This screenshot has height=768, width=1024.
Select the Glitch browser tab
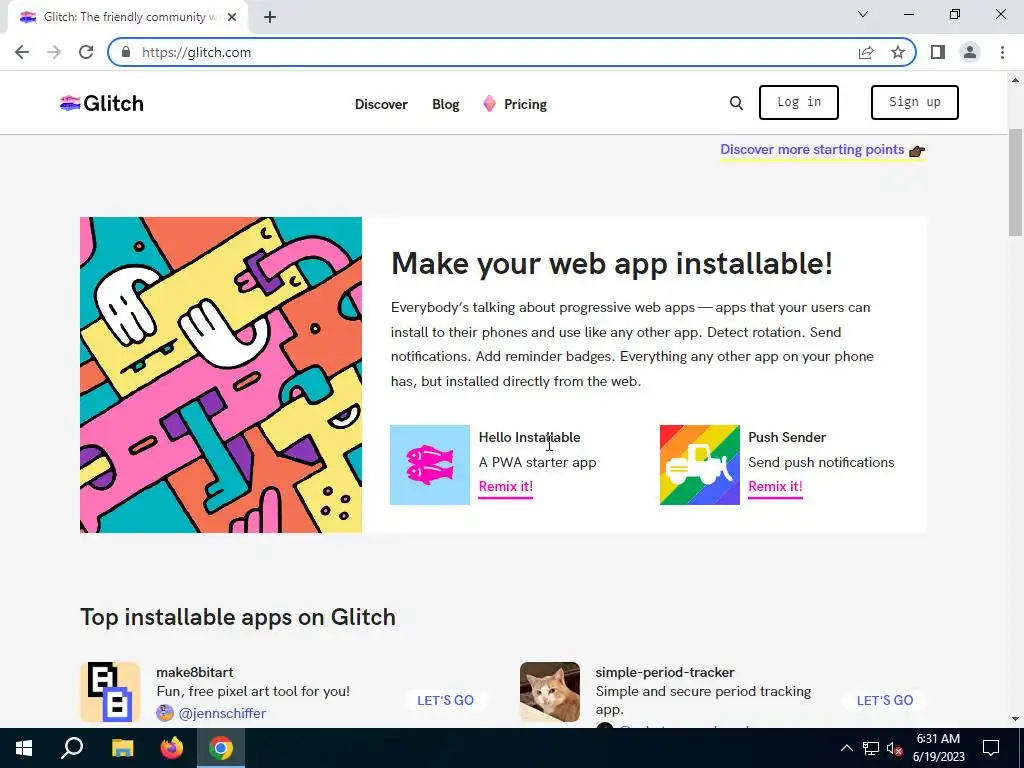click(127, 17)
